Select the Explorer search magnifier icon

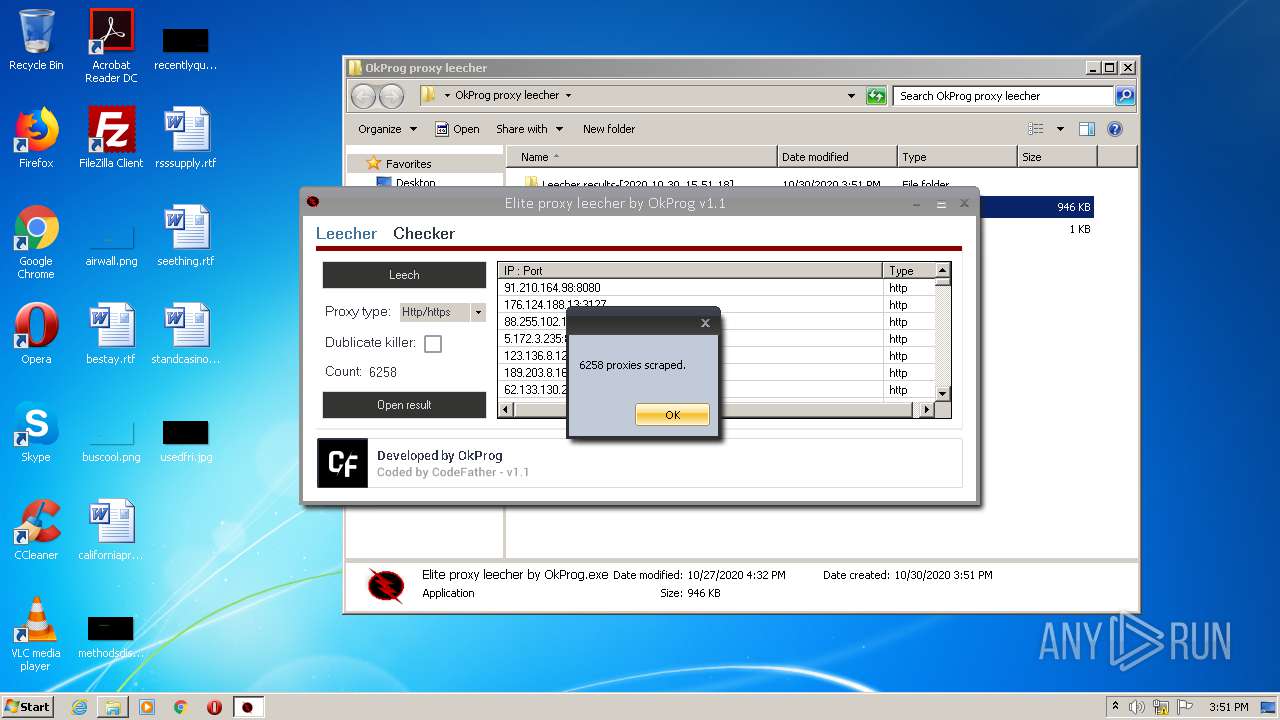(1125, 96)
